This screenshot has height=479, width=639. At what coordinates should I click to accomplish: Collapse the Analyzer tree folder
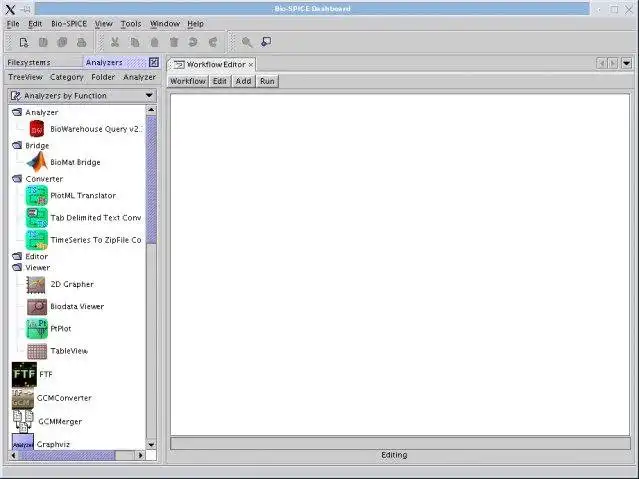point(17,112)
